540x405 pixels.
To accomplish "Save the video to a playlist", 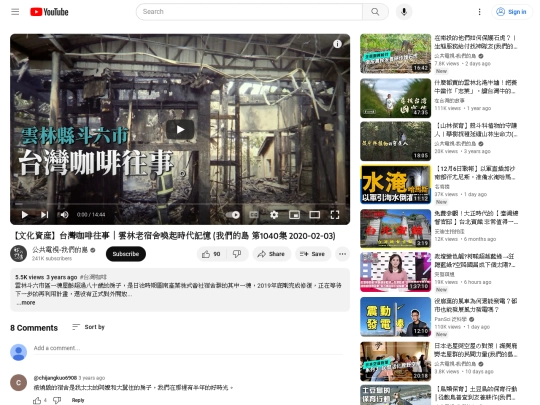I will [313, 254].
